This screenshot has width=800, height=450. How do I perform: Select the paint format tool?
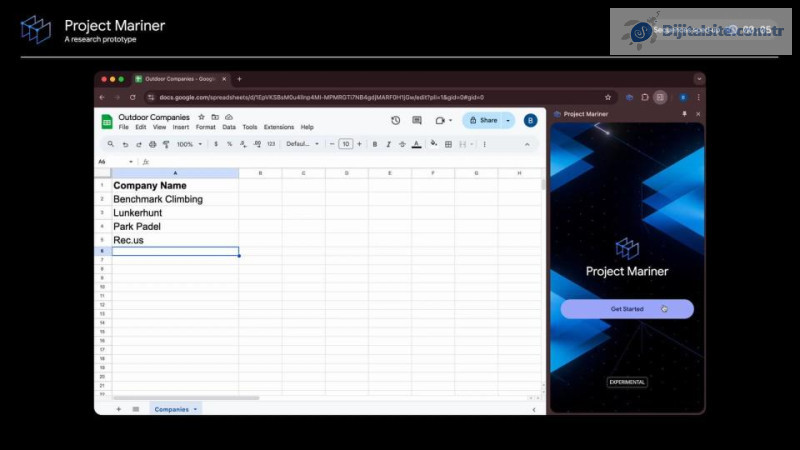[x=166, y=144]
